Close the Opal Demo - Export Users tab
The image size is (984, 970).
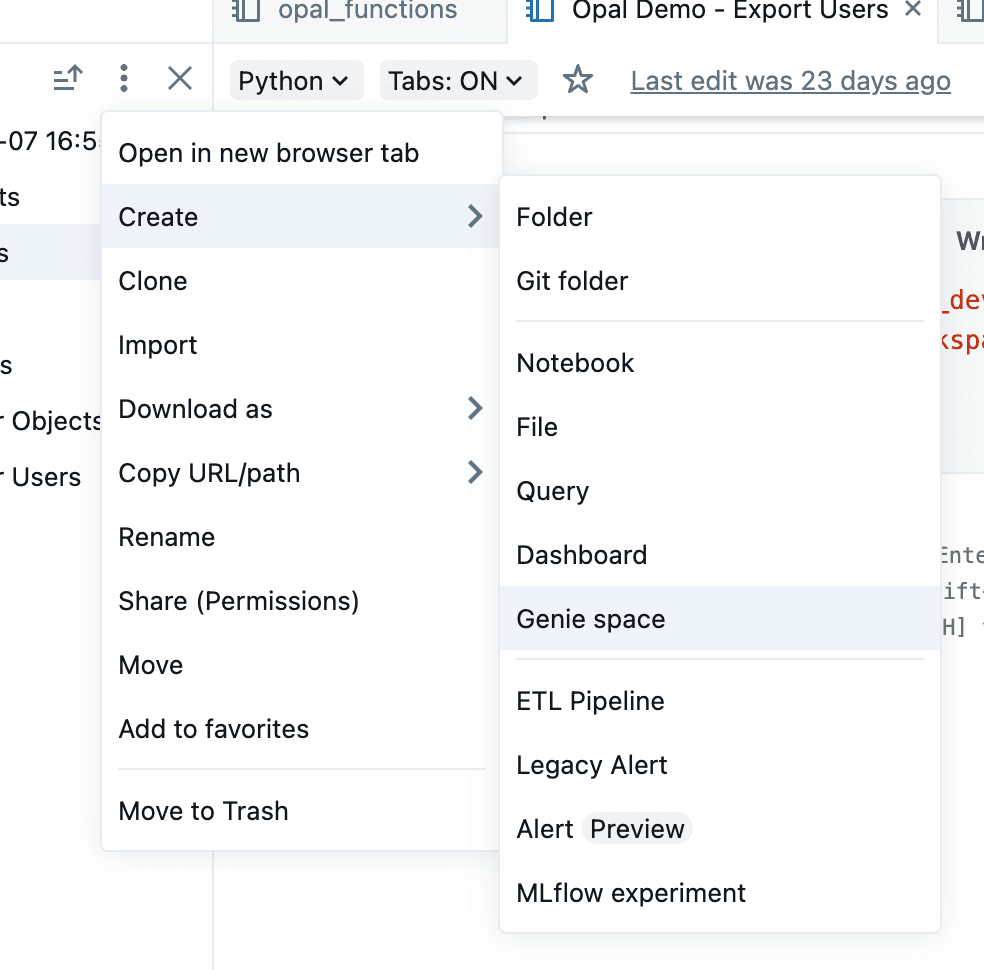(912, 10)
